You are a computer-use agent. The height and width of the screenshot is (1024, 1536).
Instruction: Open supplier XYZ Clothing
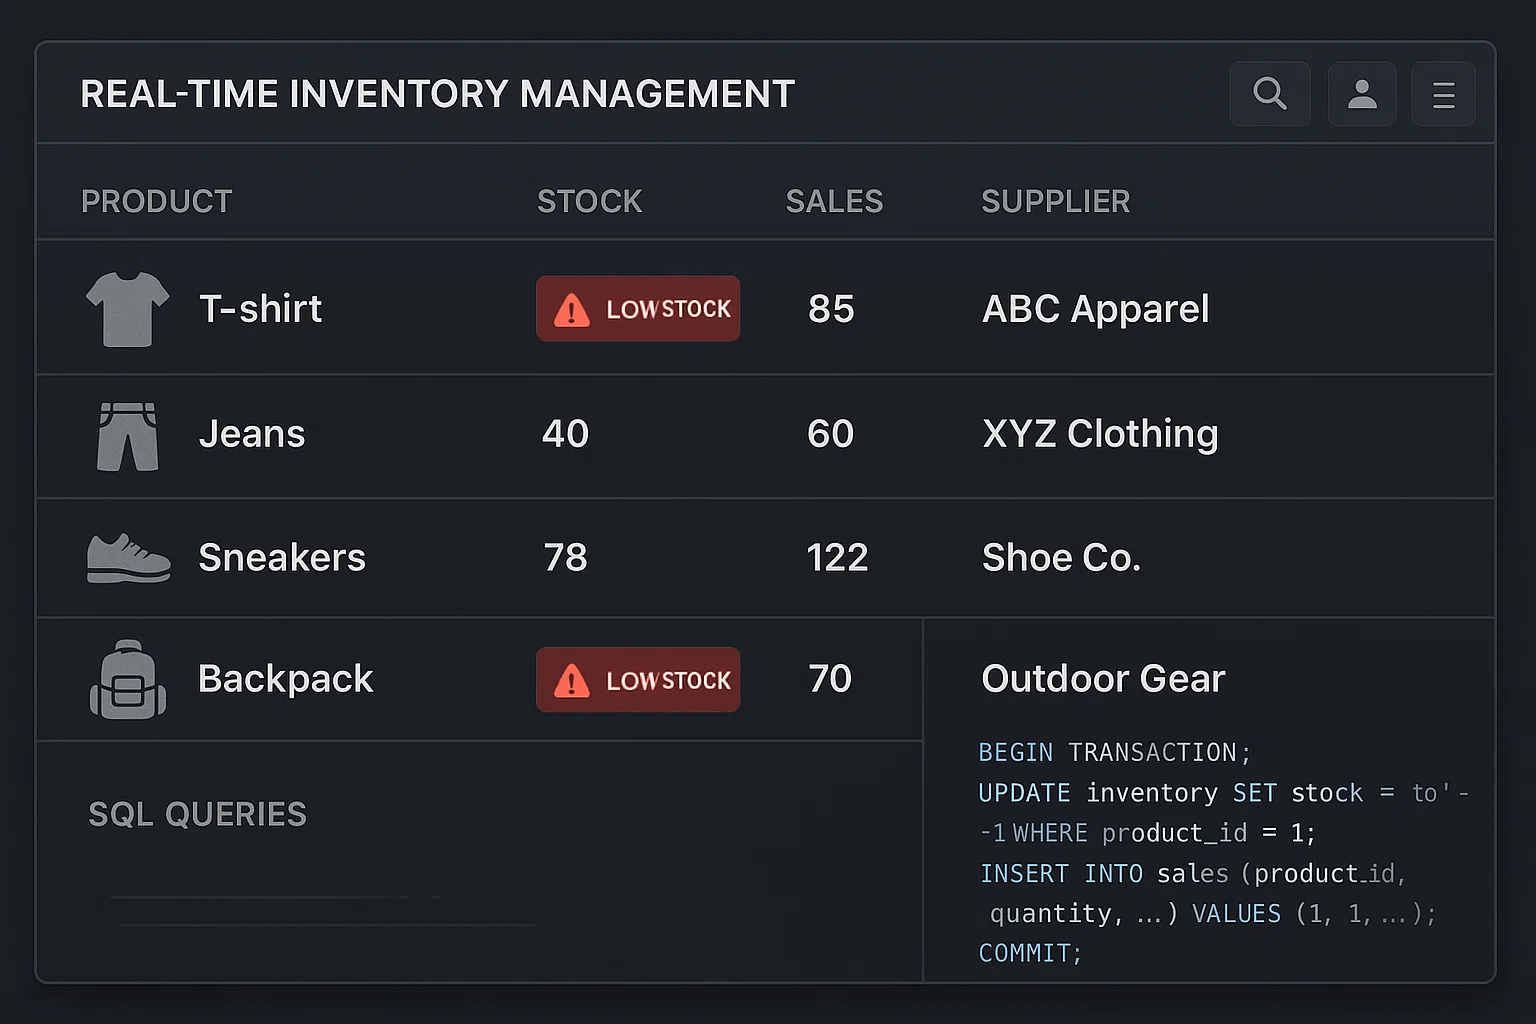tap(1101, 434)
